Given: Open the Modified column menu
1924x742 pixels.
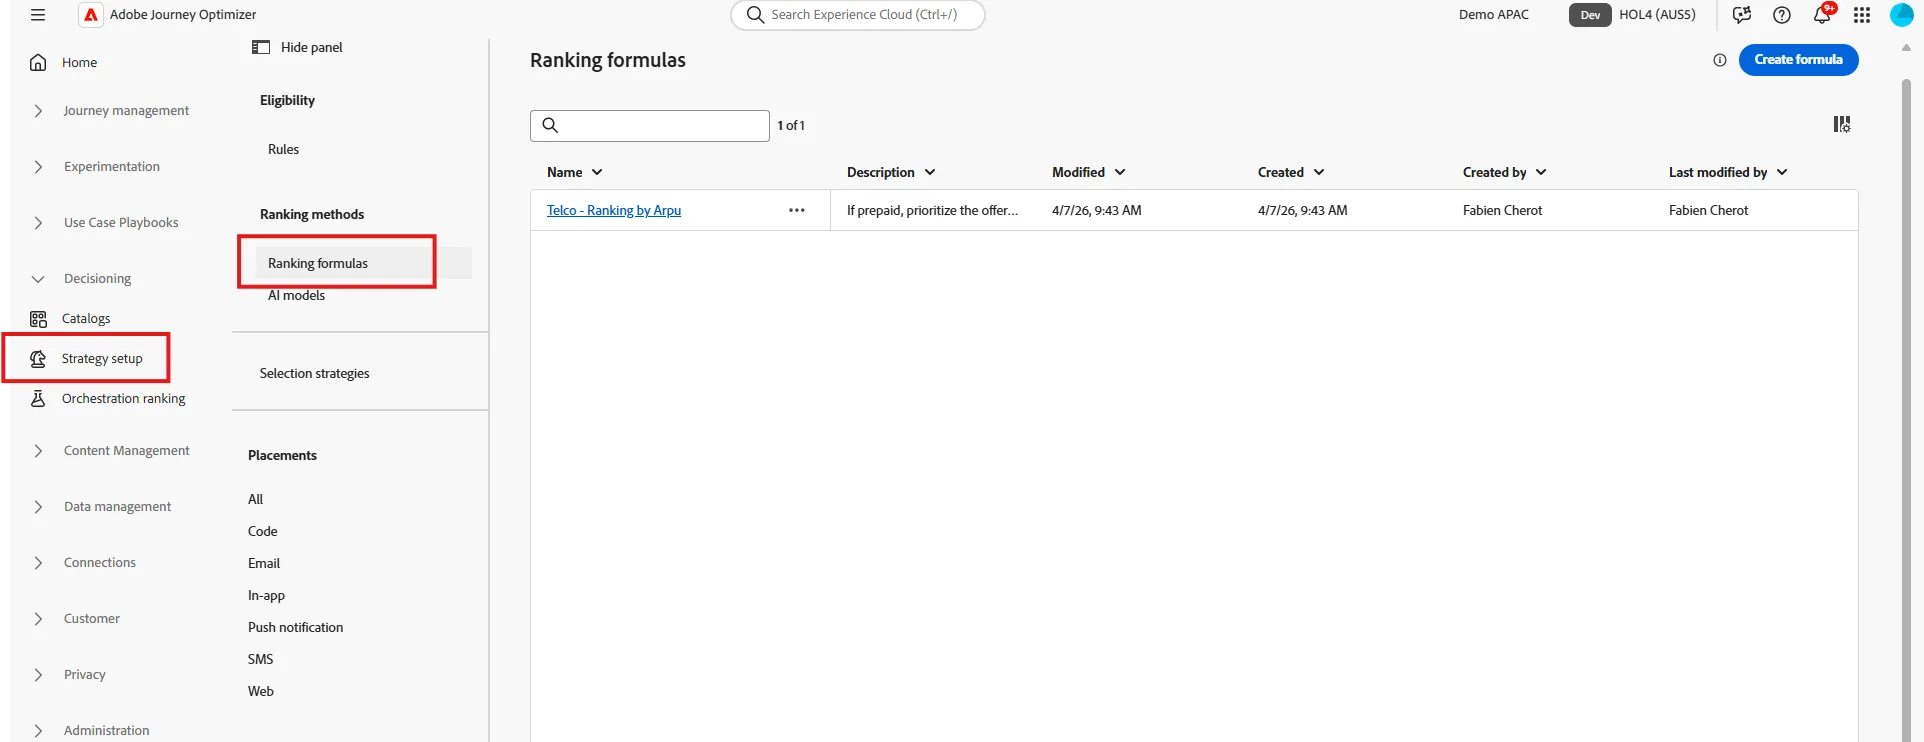Looking at the screenshot, I should coord(1120,172).
